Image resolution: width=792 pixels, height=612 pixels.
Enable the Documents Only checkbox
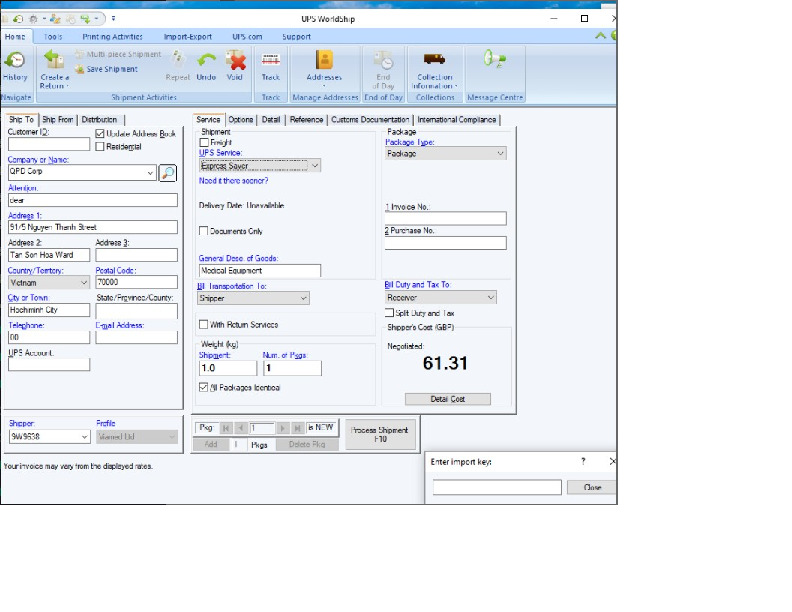coord(205,231)
